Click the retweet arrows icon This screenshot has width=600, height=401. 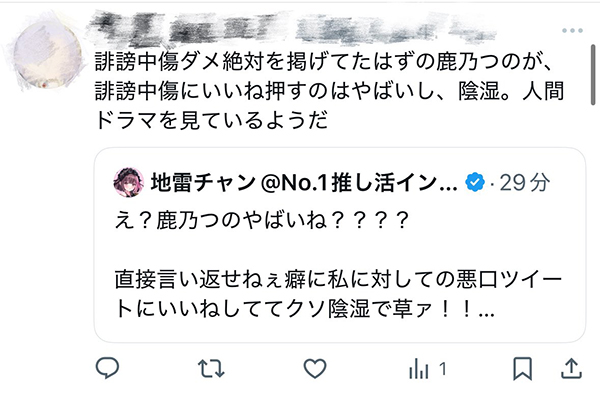(211, 369)
